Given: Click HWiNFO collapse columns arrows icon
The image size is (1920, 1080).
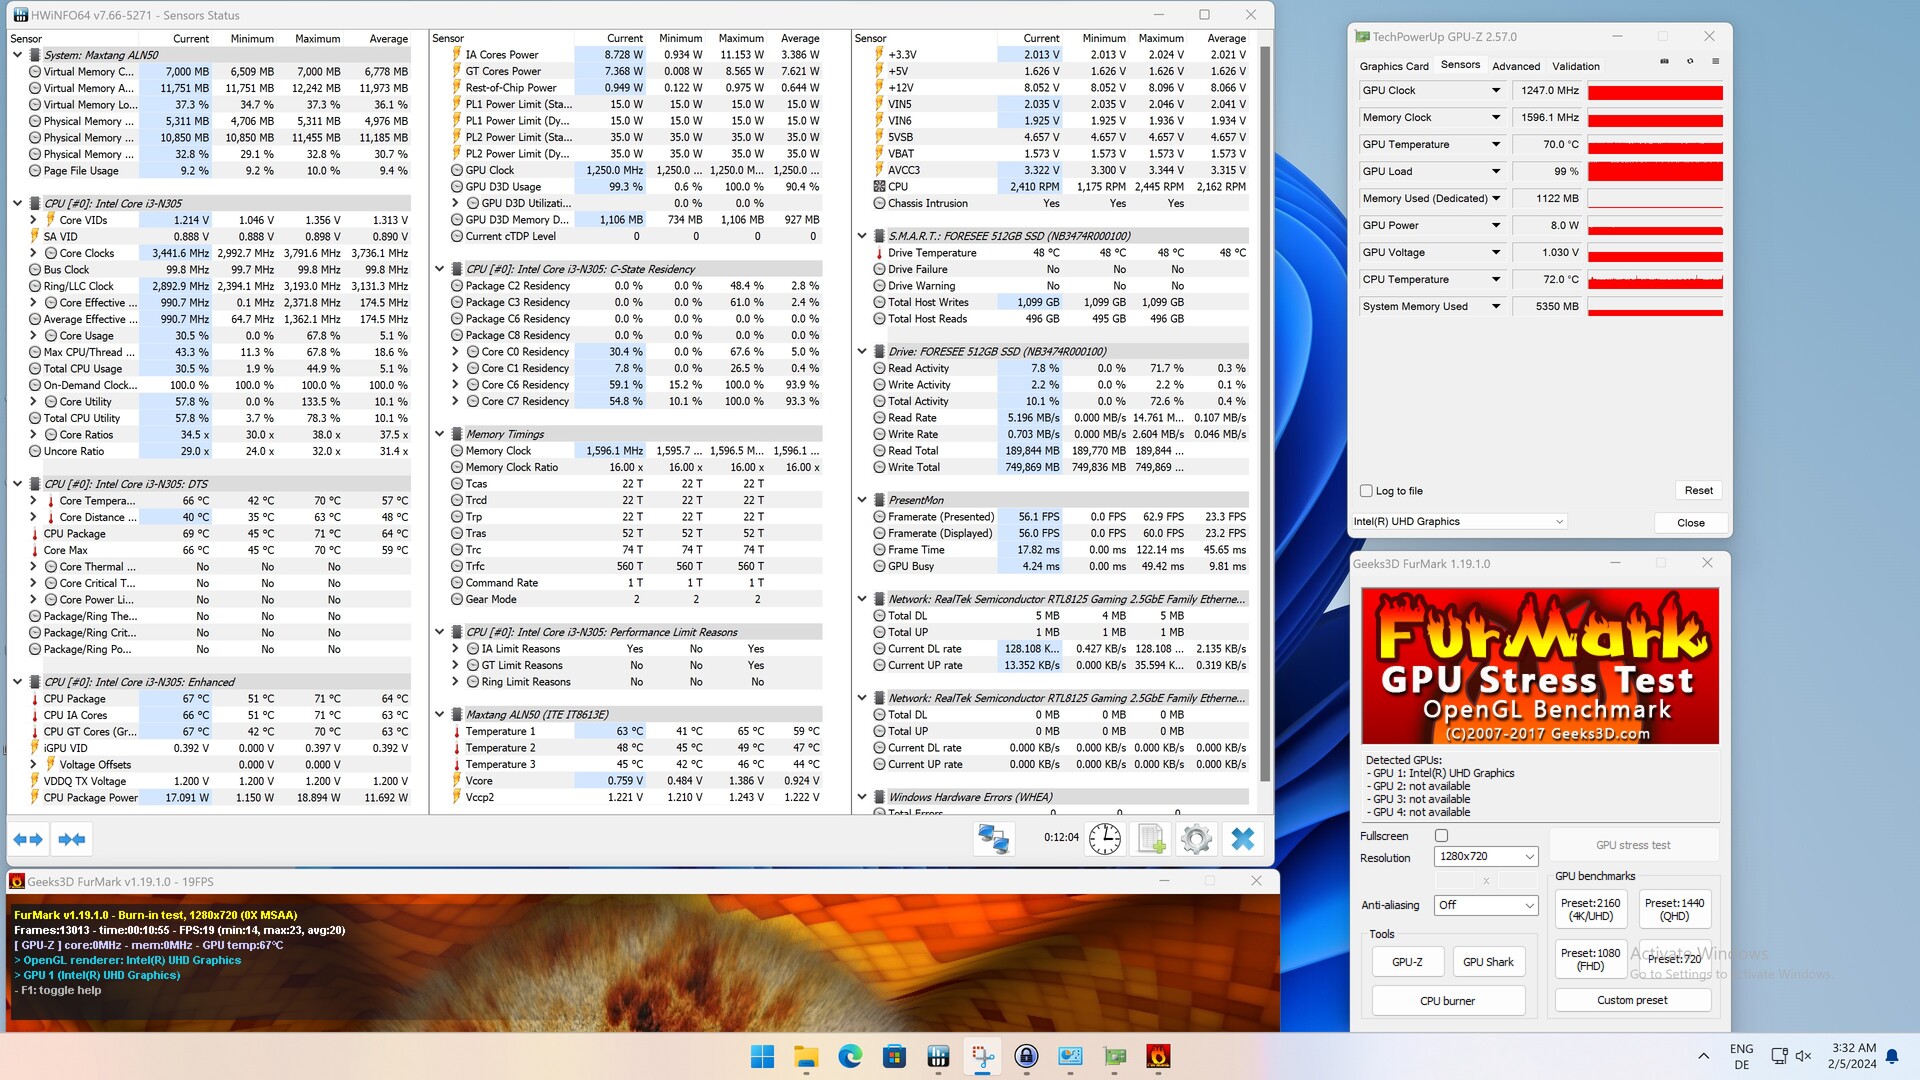Looking at the screenshot, I should (72, 840).
